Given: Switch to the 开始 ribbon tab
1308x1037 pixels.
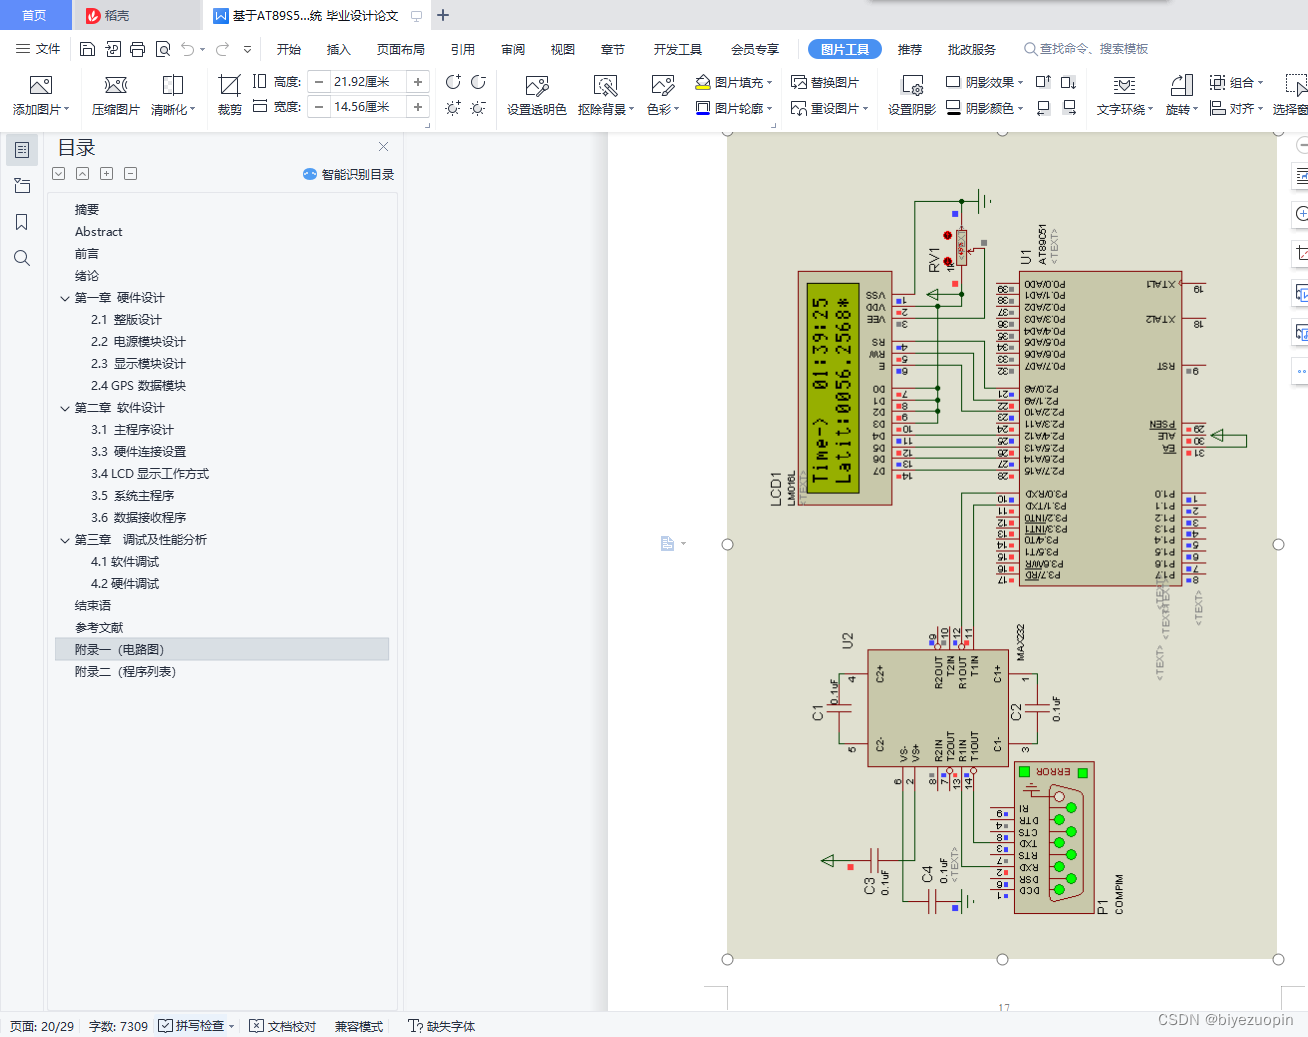Looking at the screenshot, I should point(289,49).
